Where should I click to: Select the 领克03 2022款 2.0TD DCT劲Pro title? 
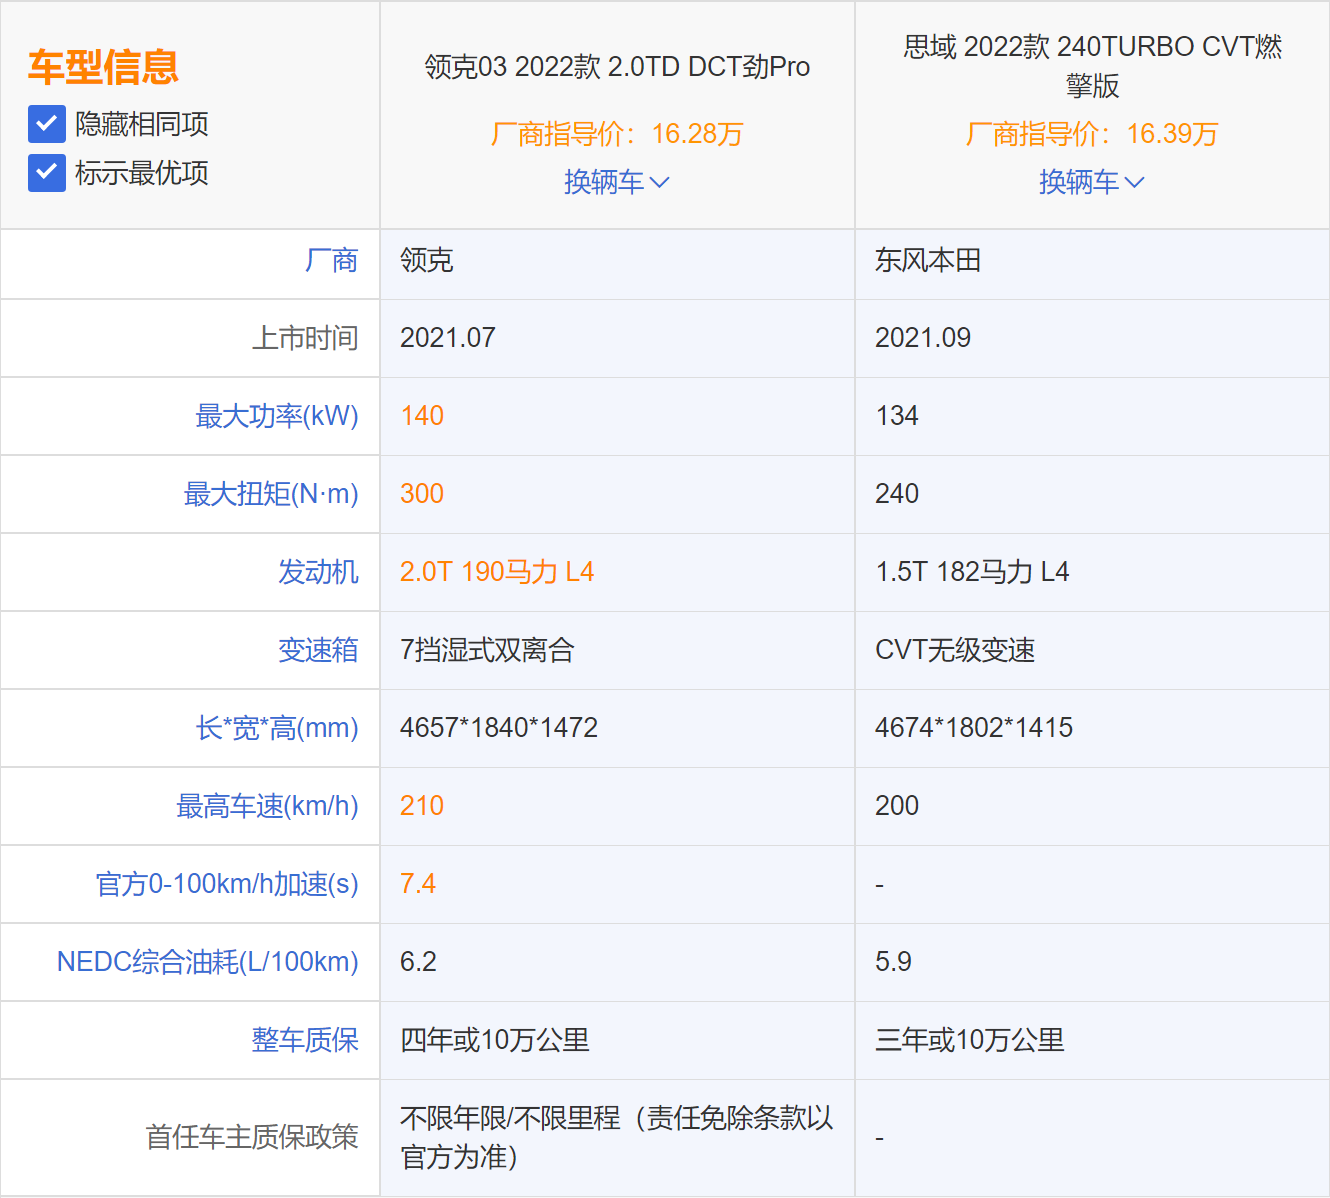tap(617, 67)
